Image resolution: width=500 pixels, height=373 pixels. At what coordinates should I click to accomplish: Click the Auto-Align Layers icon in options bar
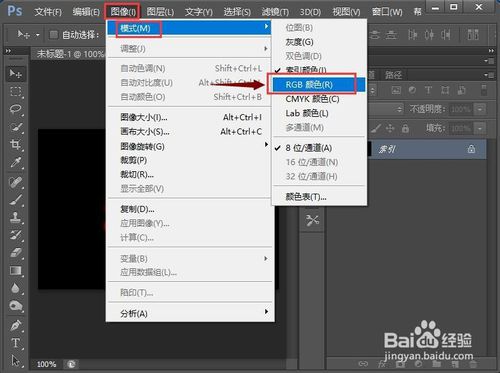(x=473, y=34)
